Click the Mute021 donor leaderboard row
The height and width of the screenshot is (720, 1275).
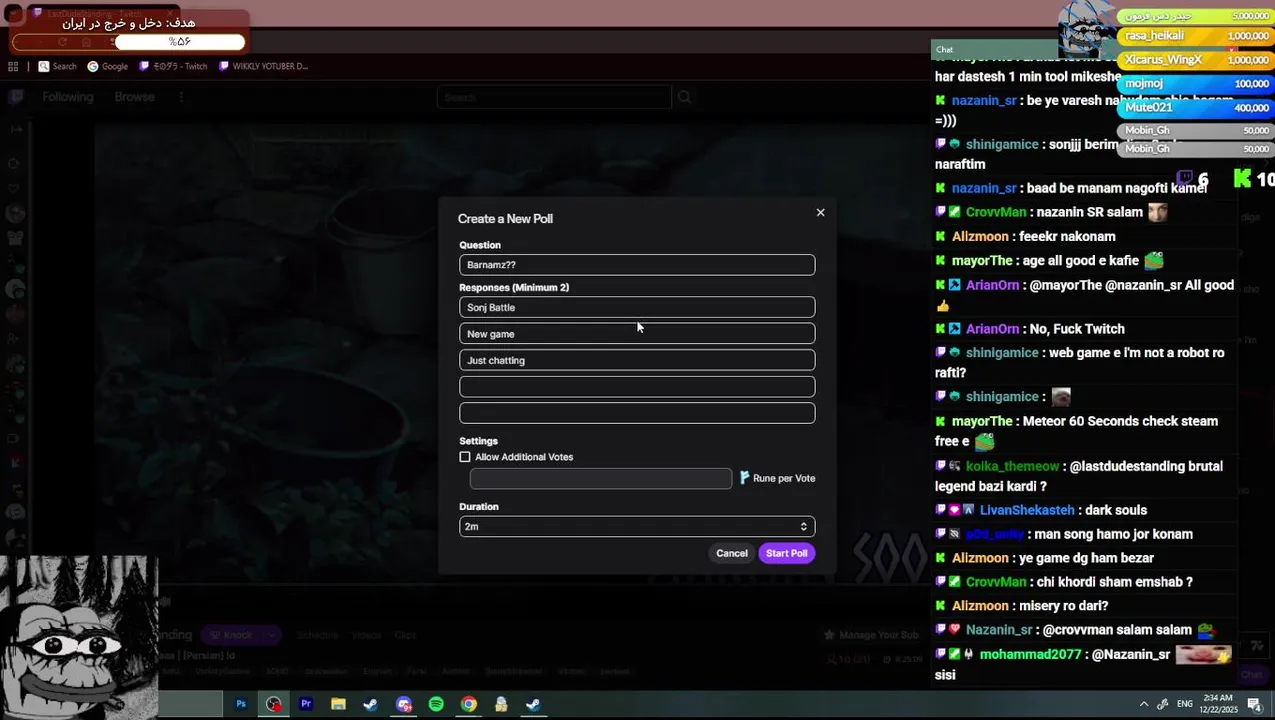click(x=1196, y=107)
